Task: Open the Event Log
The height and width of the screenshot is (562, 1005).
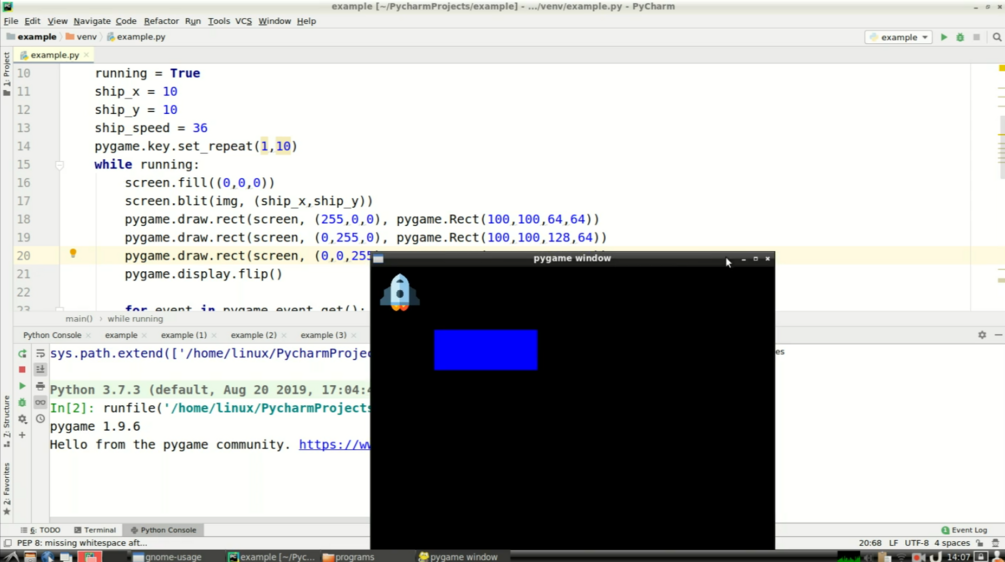Action: pos(964,530)
